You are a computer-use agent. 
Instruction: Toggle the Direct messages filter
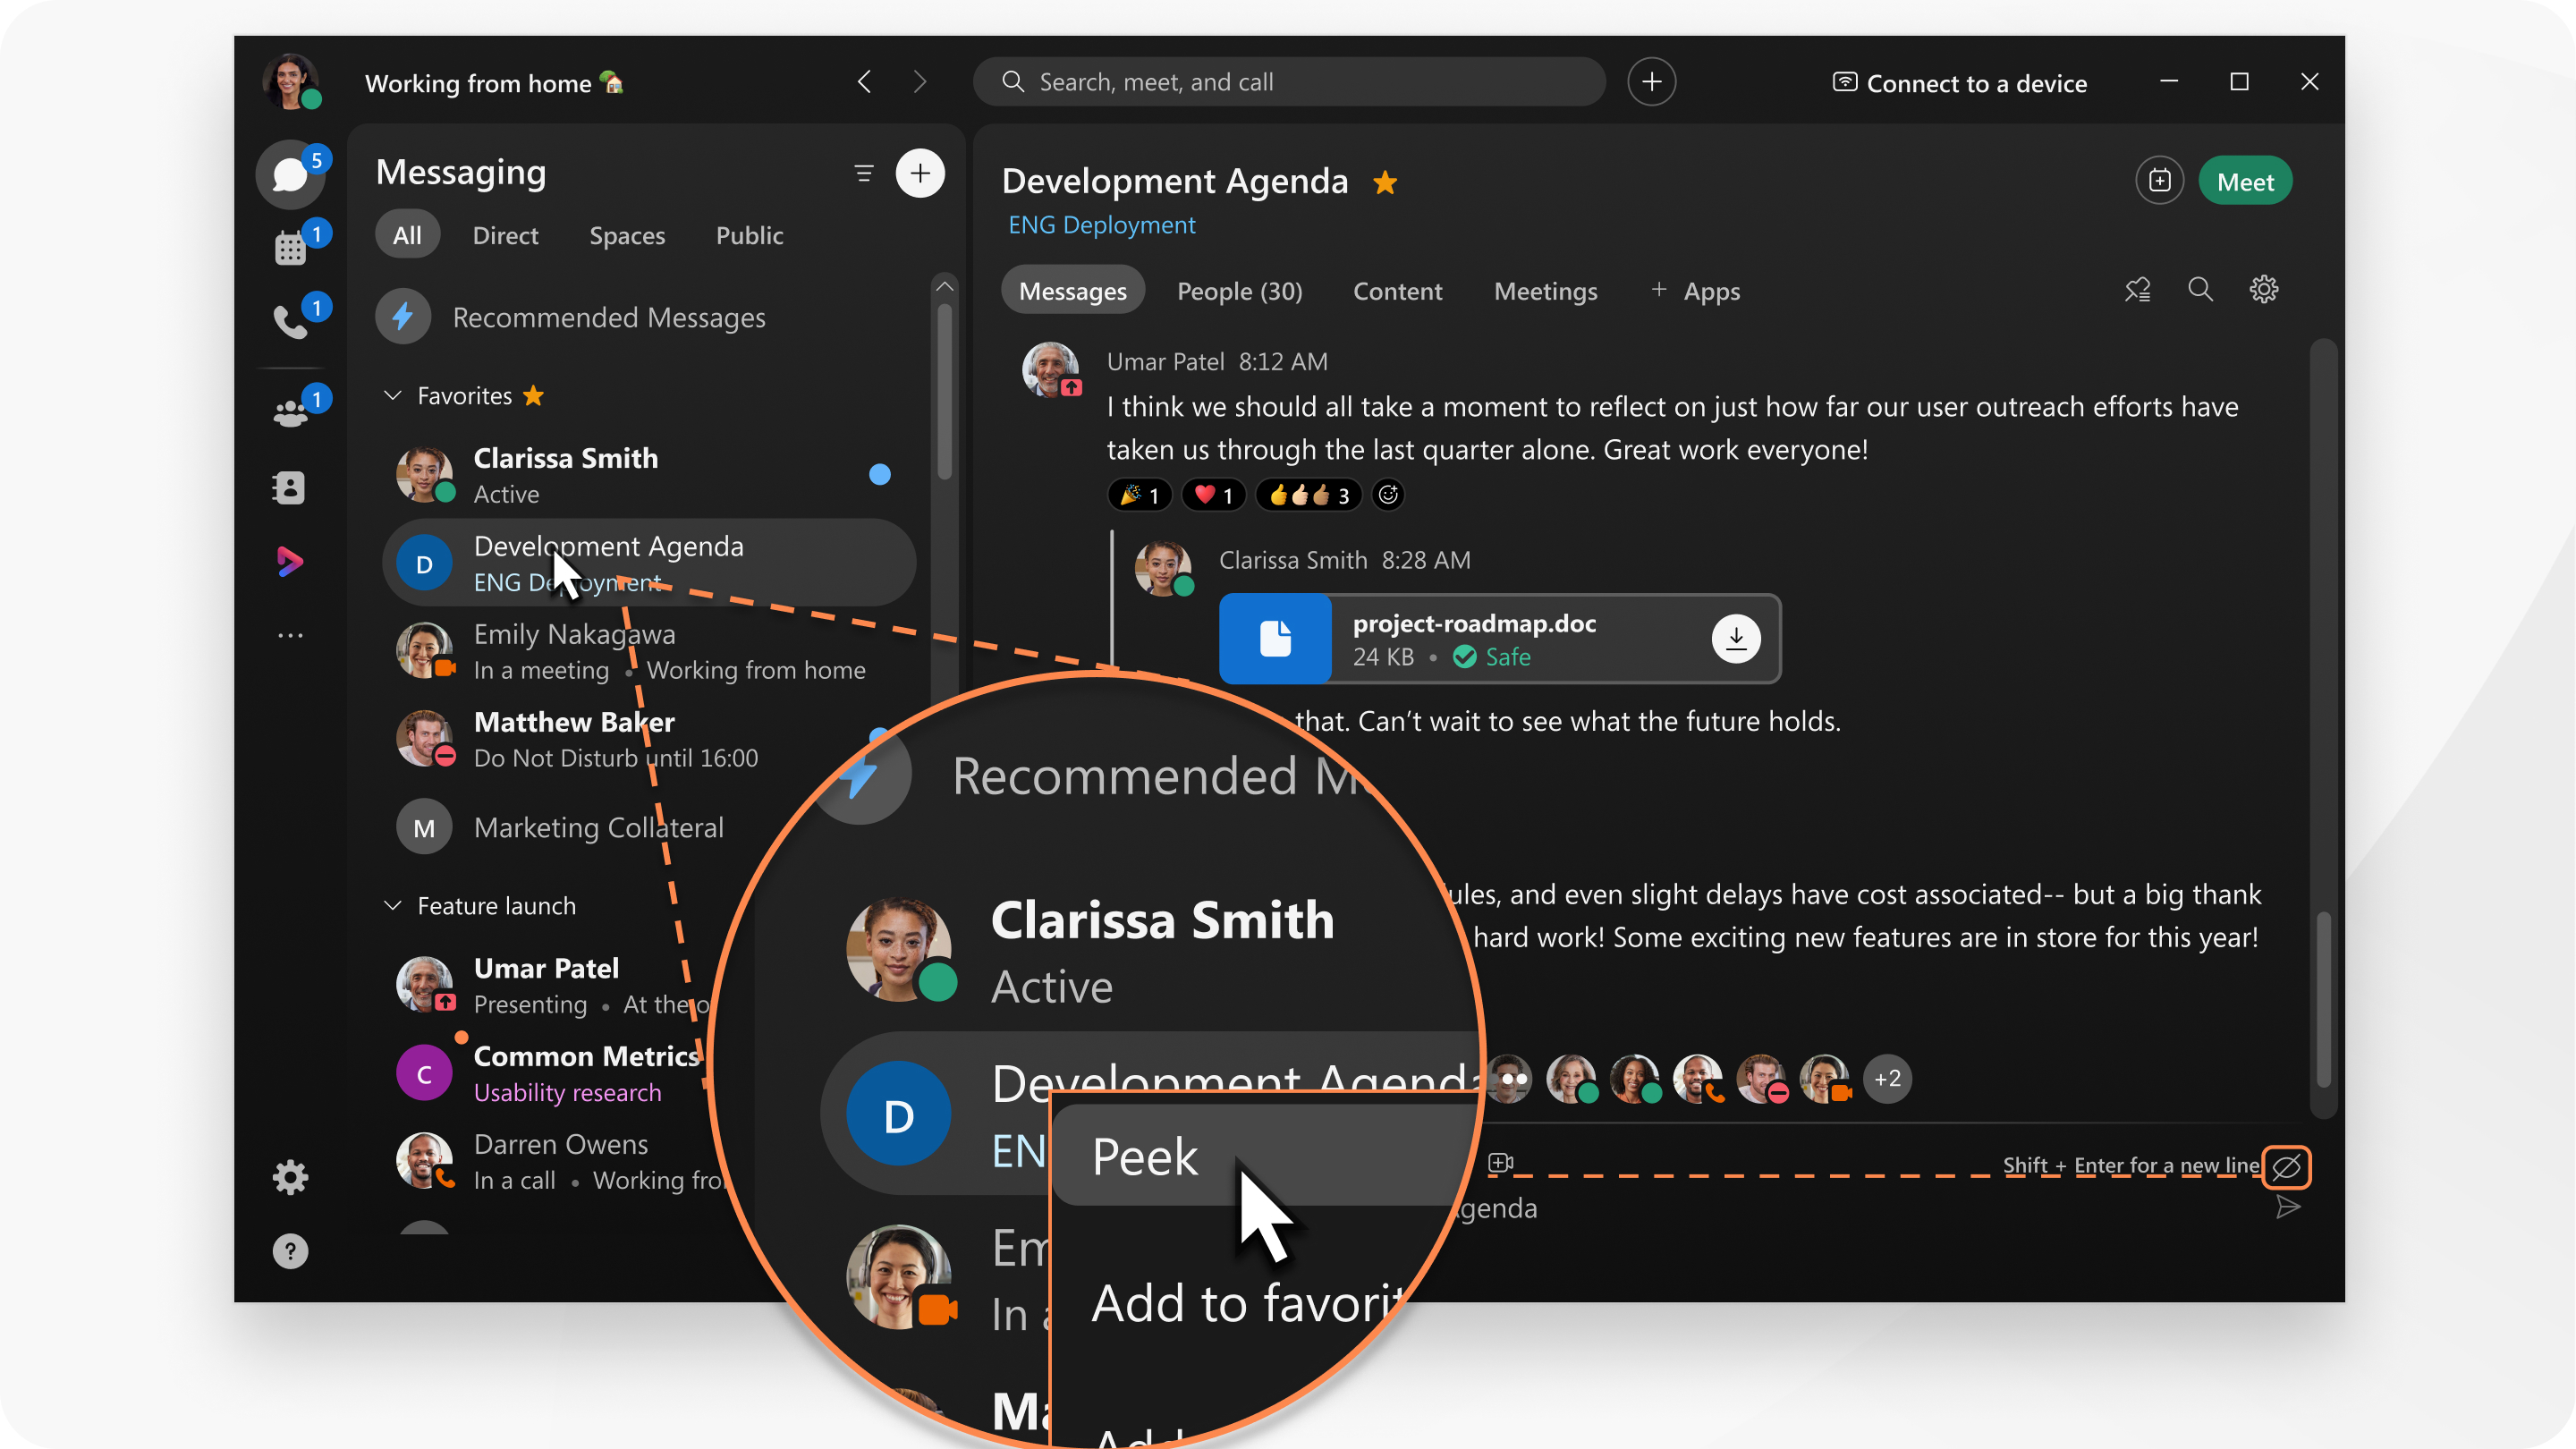coord(501,232)
